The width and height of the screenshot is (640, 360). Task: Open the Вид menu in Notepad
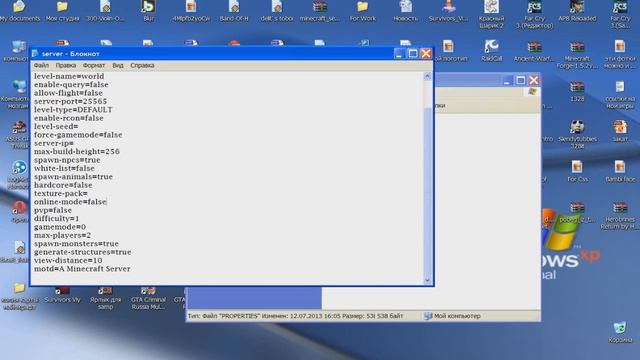click(118, 65)
